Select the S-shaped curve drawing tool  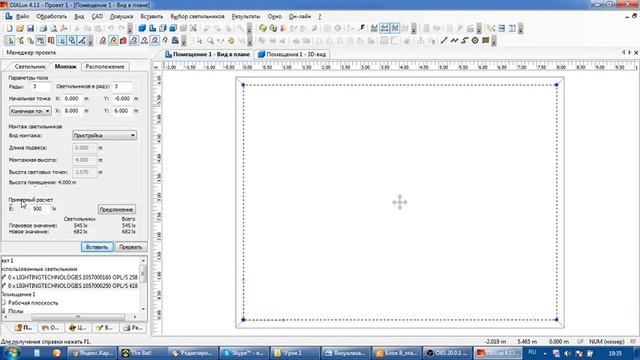(464, 40)
